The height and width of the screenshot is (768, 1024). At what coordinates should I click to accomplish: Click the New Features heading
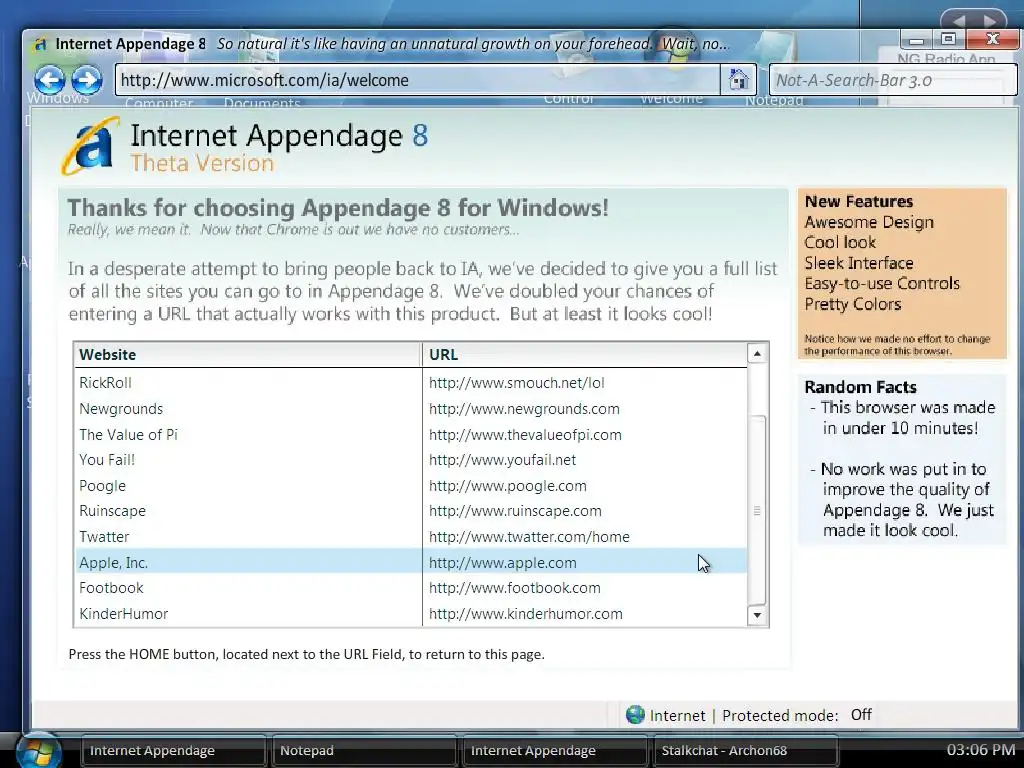(859, 201)
